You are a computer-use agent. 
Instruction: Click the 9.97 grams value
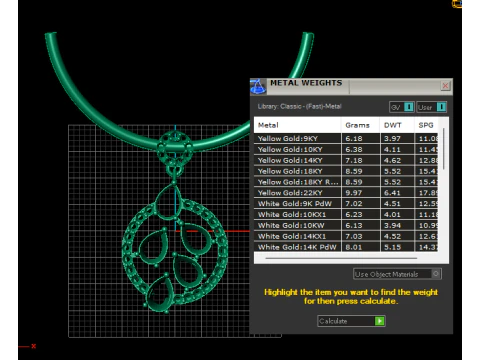354,193
